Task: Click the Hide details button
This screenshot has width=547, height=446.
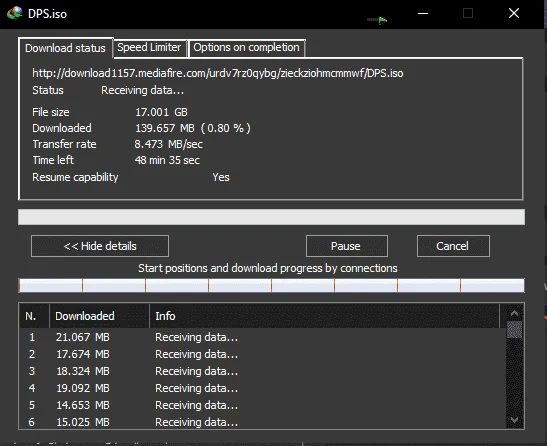Action: pyautogui.click(x=100, y=246)
